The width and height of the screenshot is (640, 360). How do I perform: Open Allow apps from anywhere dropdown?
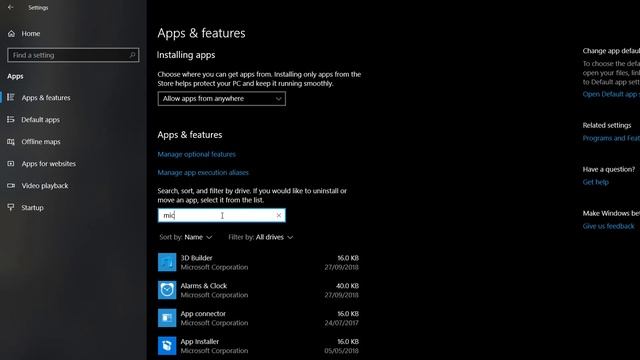click(x=222, y=98)
